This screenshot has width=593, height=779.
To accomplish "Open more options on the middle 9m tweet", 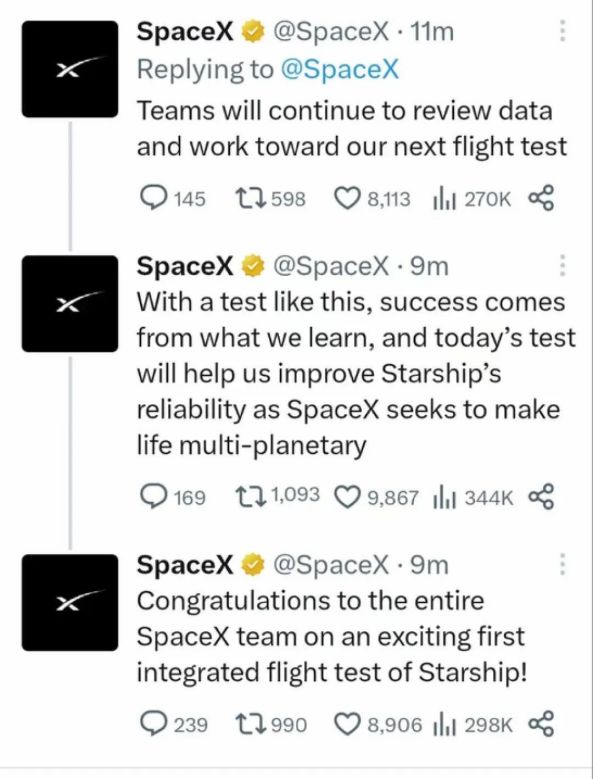I will [562, 265].
